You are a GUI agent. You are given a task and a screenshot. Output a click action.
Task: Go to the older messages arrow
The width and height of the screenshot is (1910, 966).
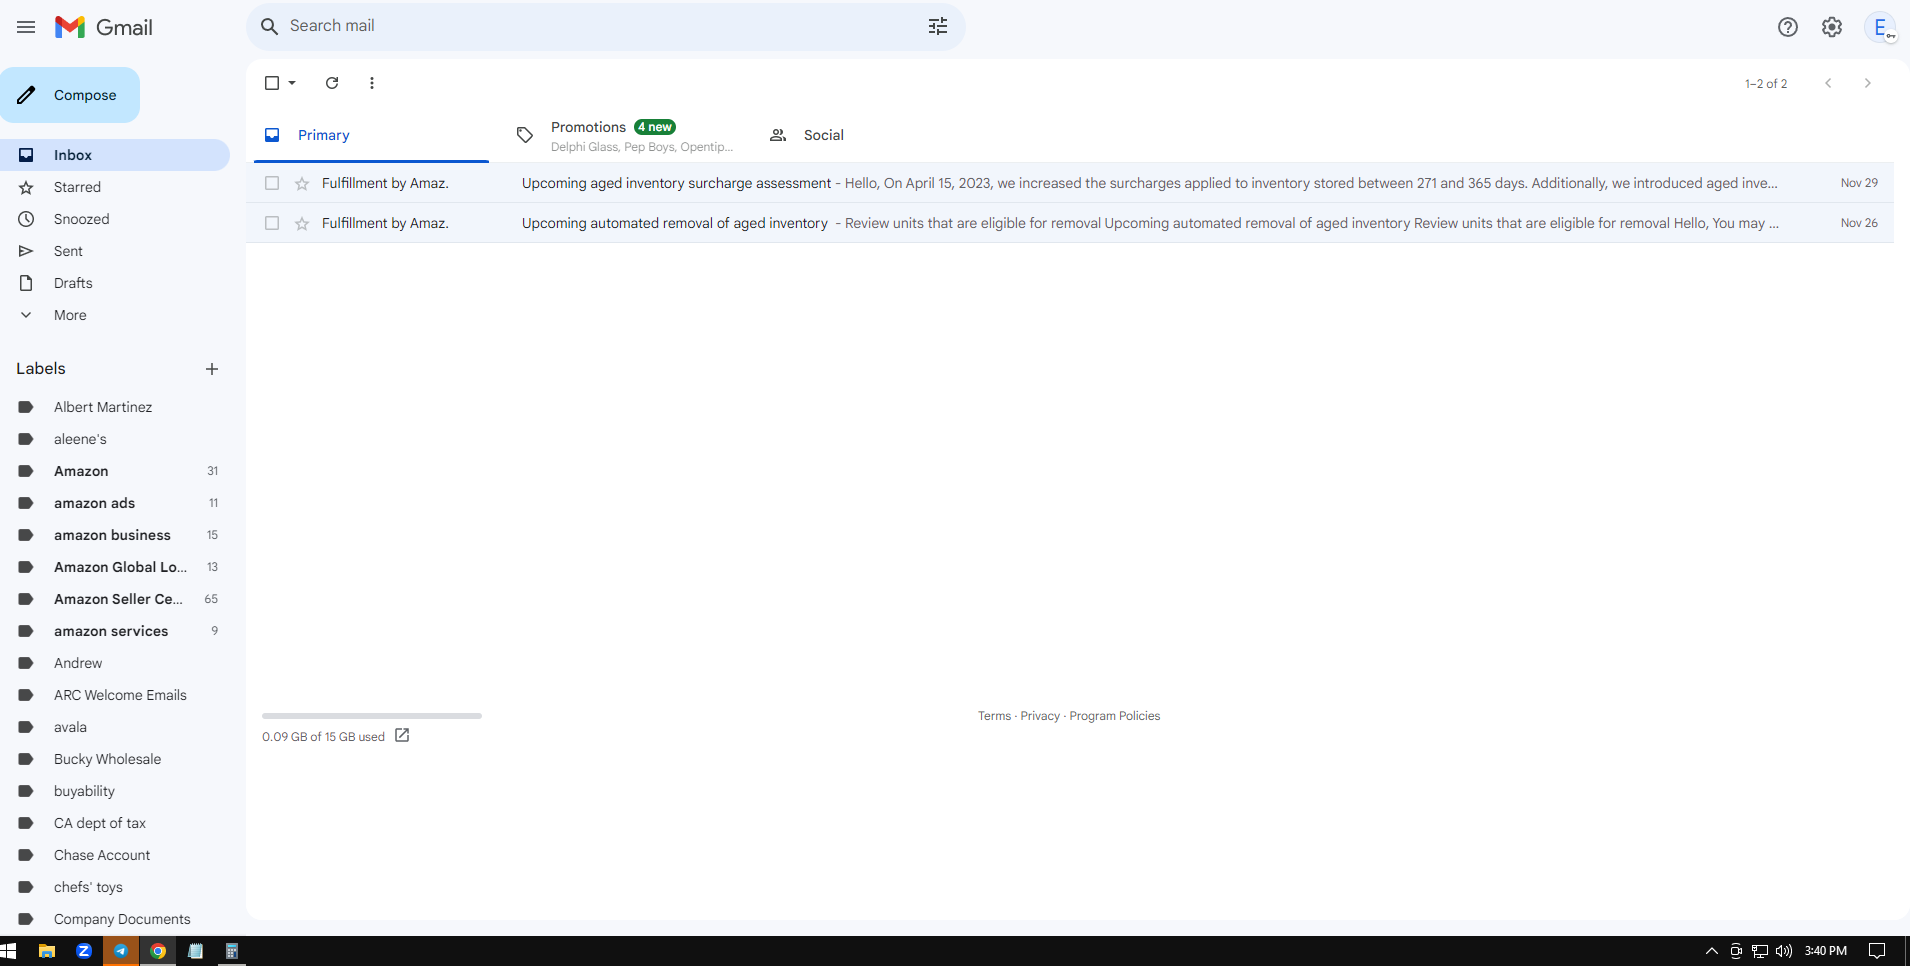[x=1867, y=83]
